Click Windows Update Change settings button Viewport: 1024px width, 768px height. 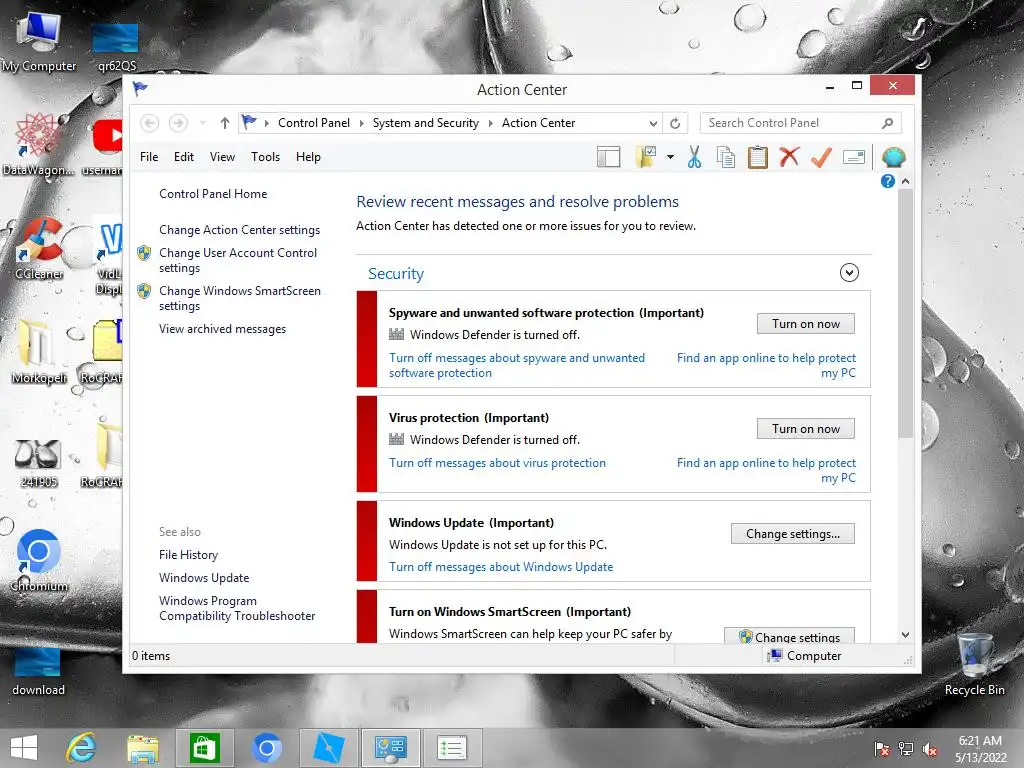(x=793, y=534)
